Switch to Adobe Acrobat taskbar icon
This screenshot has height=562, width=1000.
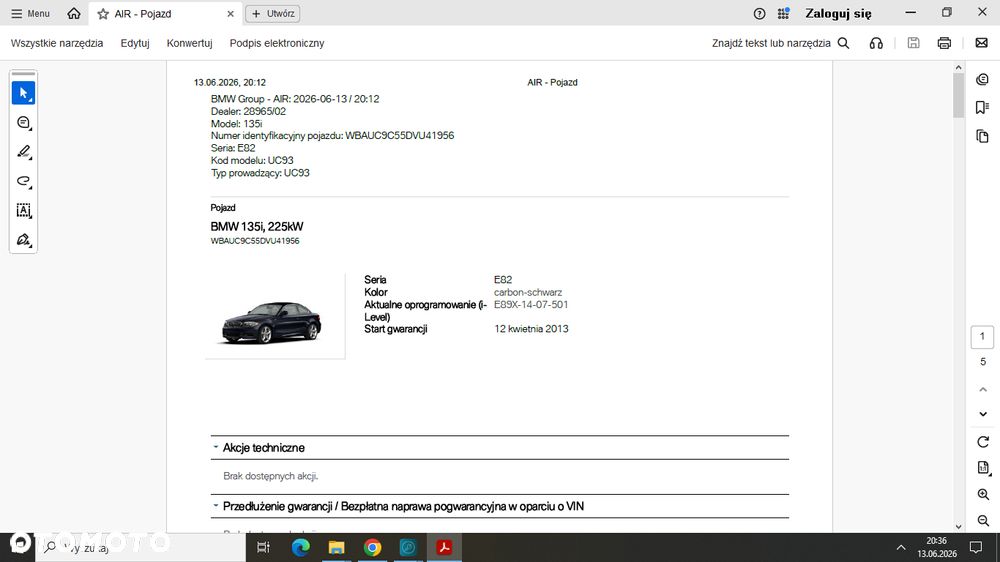coord(444,547)
